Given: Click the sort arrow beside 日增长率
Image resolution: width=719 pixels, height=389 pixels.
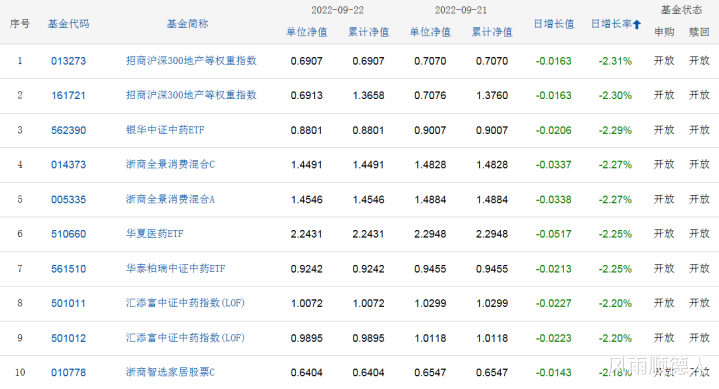Looking at the screenshot, I should tap(636, 24).
